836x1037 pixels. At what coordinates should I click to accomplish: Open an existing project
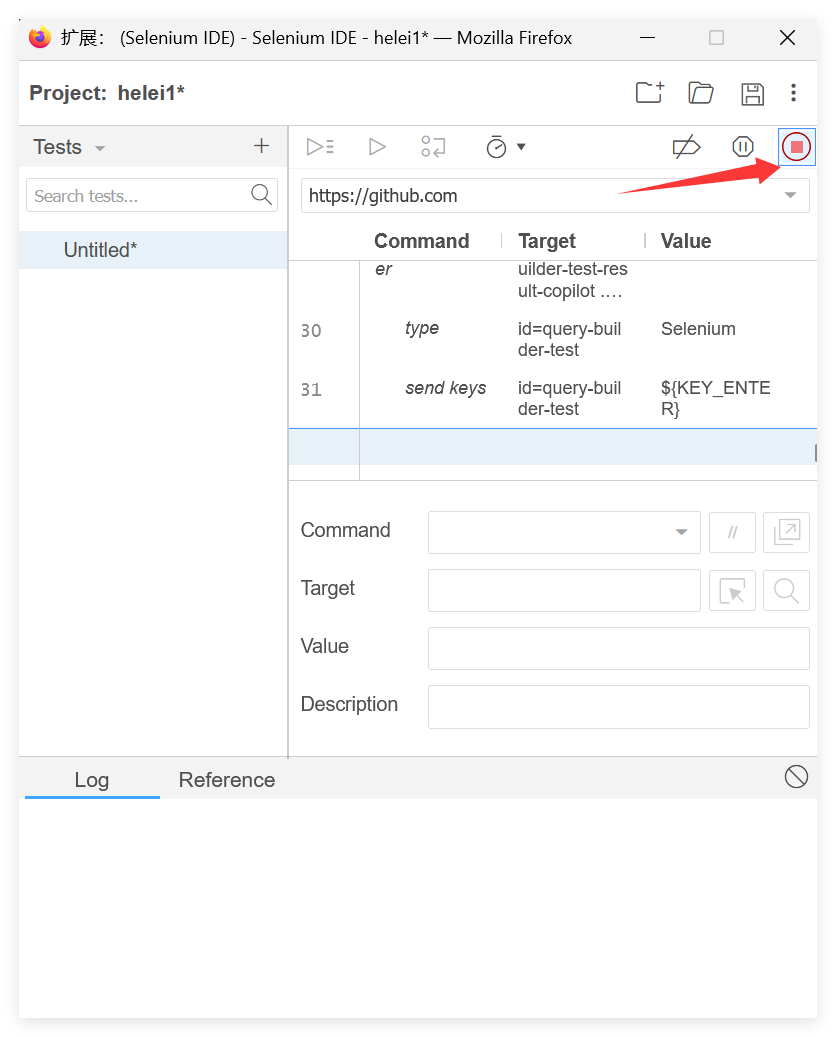click(x=701, y=93)
